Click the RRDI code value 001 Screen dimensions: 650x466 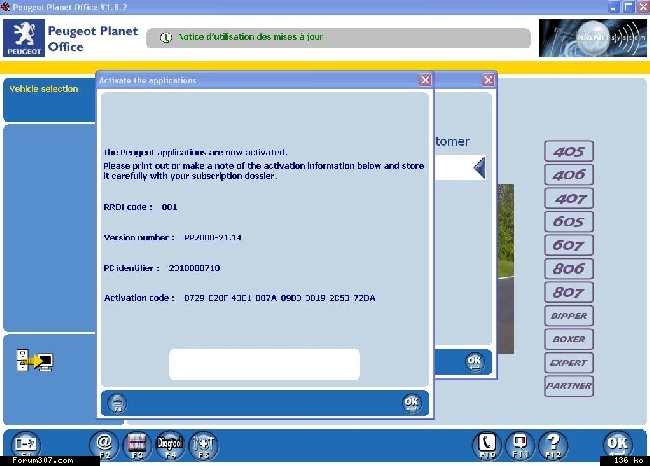pyautogui.click(x=170, y=207)
